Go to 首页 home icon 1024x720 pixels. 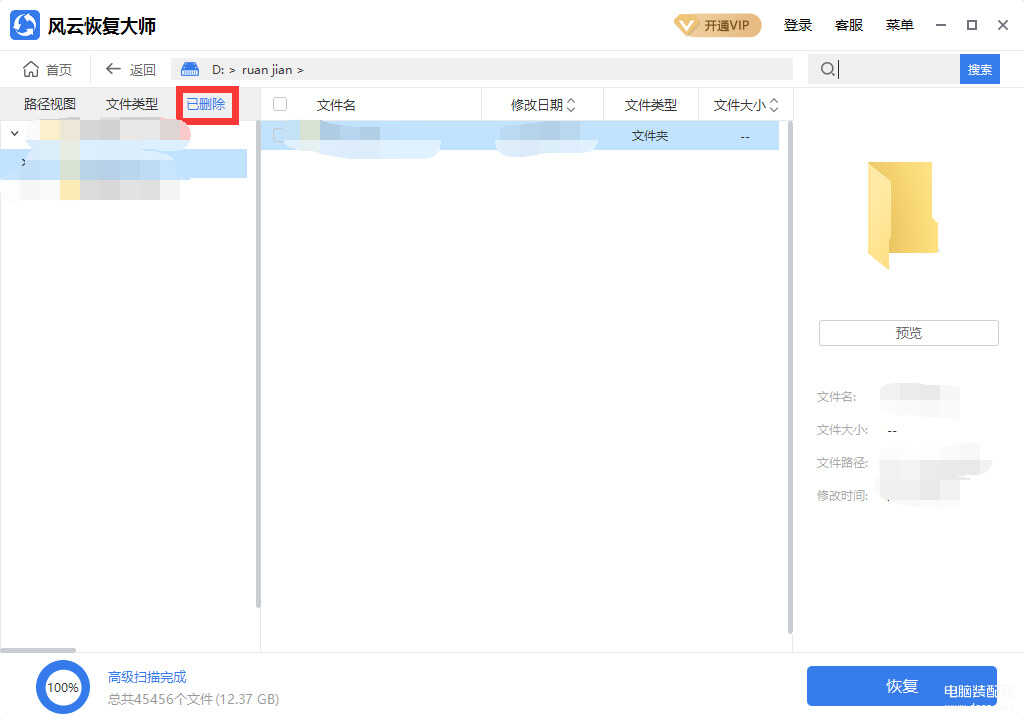(x=31, y=69)
